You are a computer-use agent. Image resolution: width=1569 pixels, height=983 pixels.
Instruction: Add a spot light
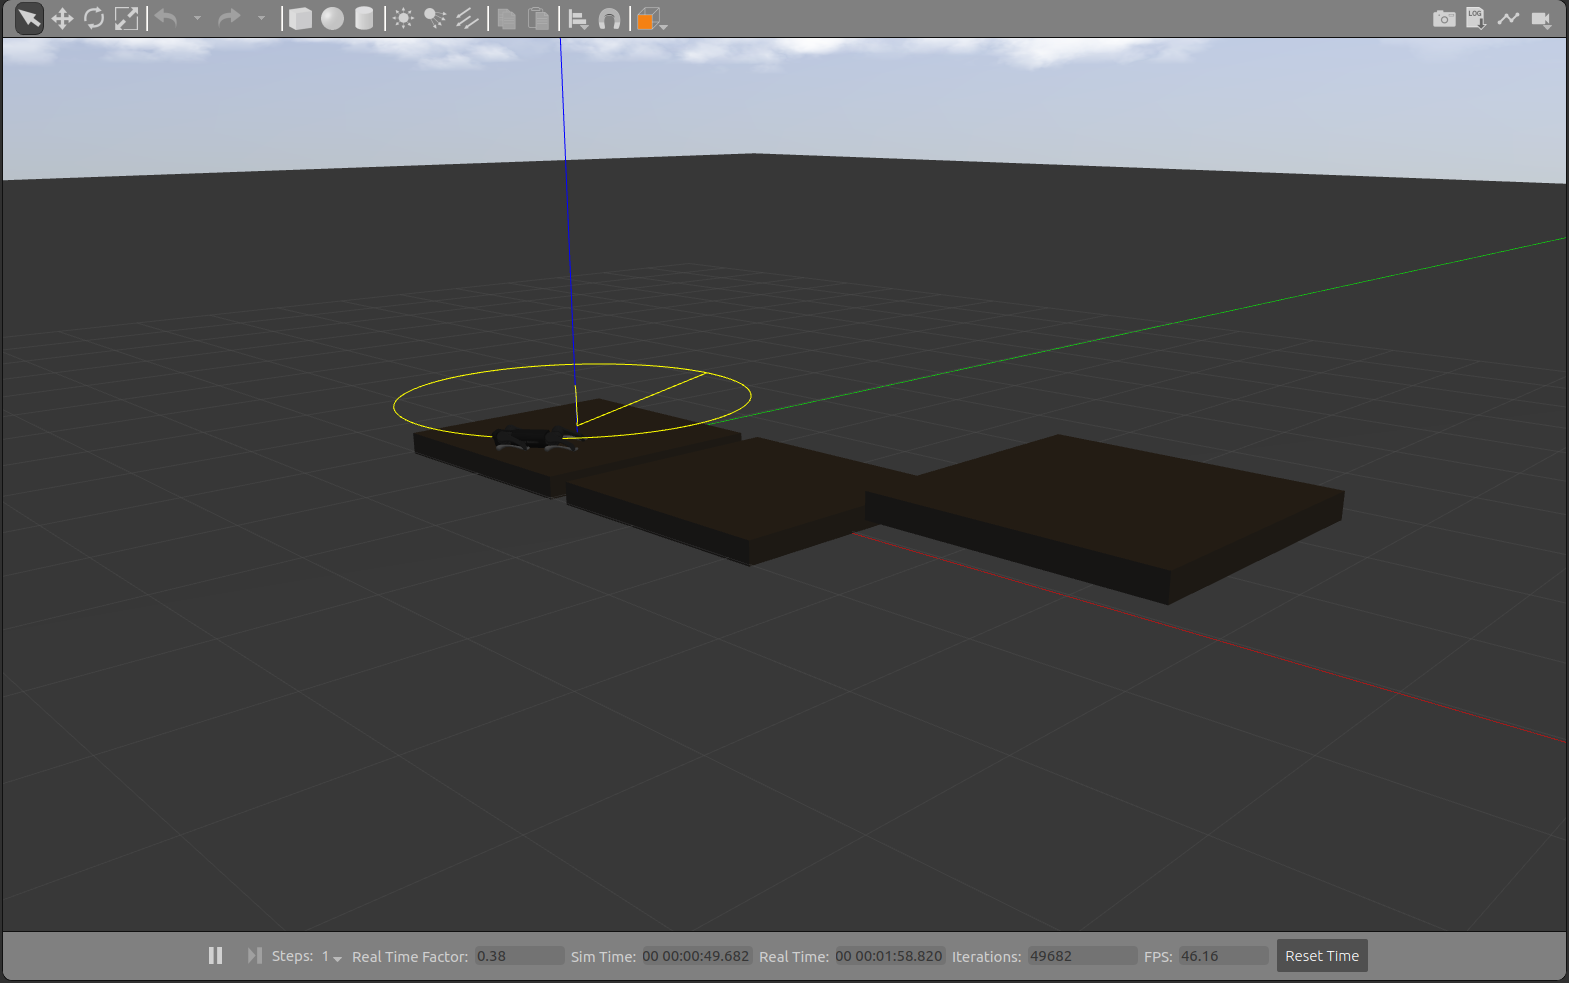(x=435, y=19)
